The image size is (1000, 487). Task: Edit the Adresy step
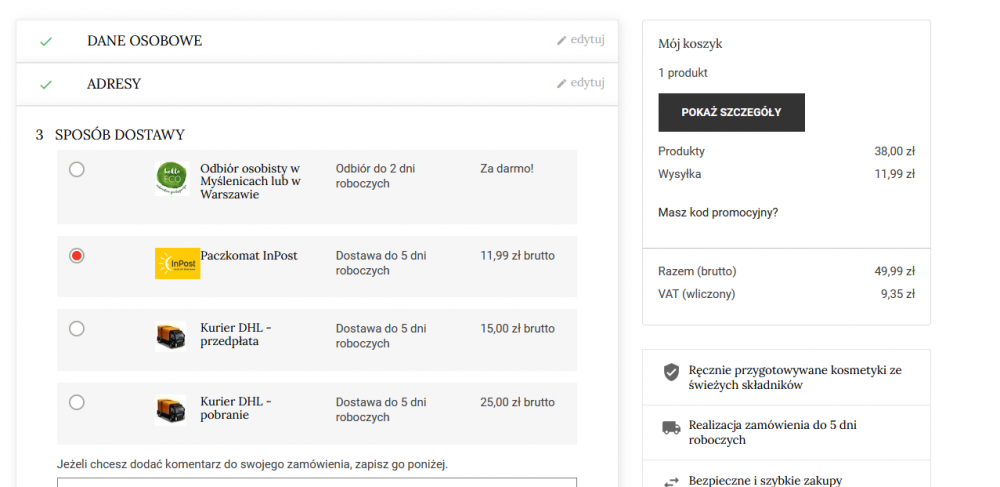click(581, 82)
